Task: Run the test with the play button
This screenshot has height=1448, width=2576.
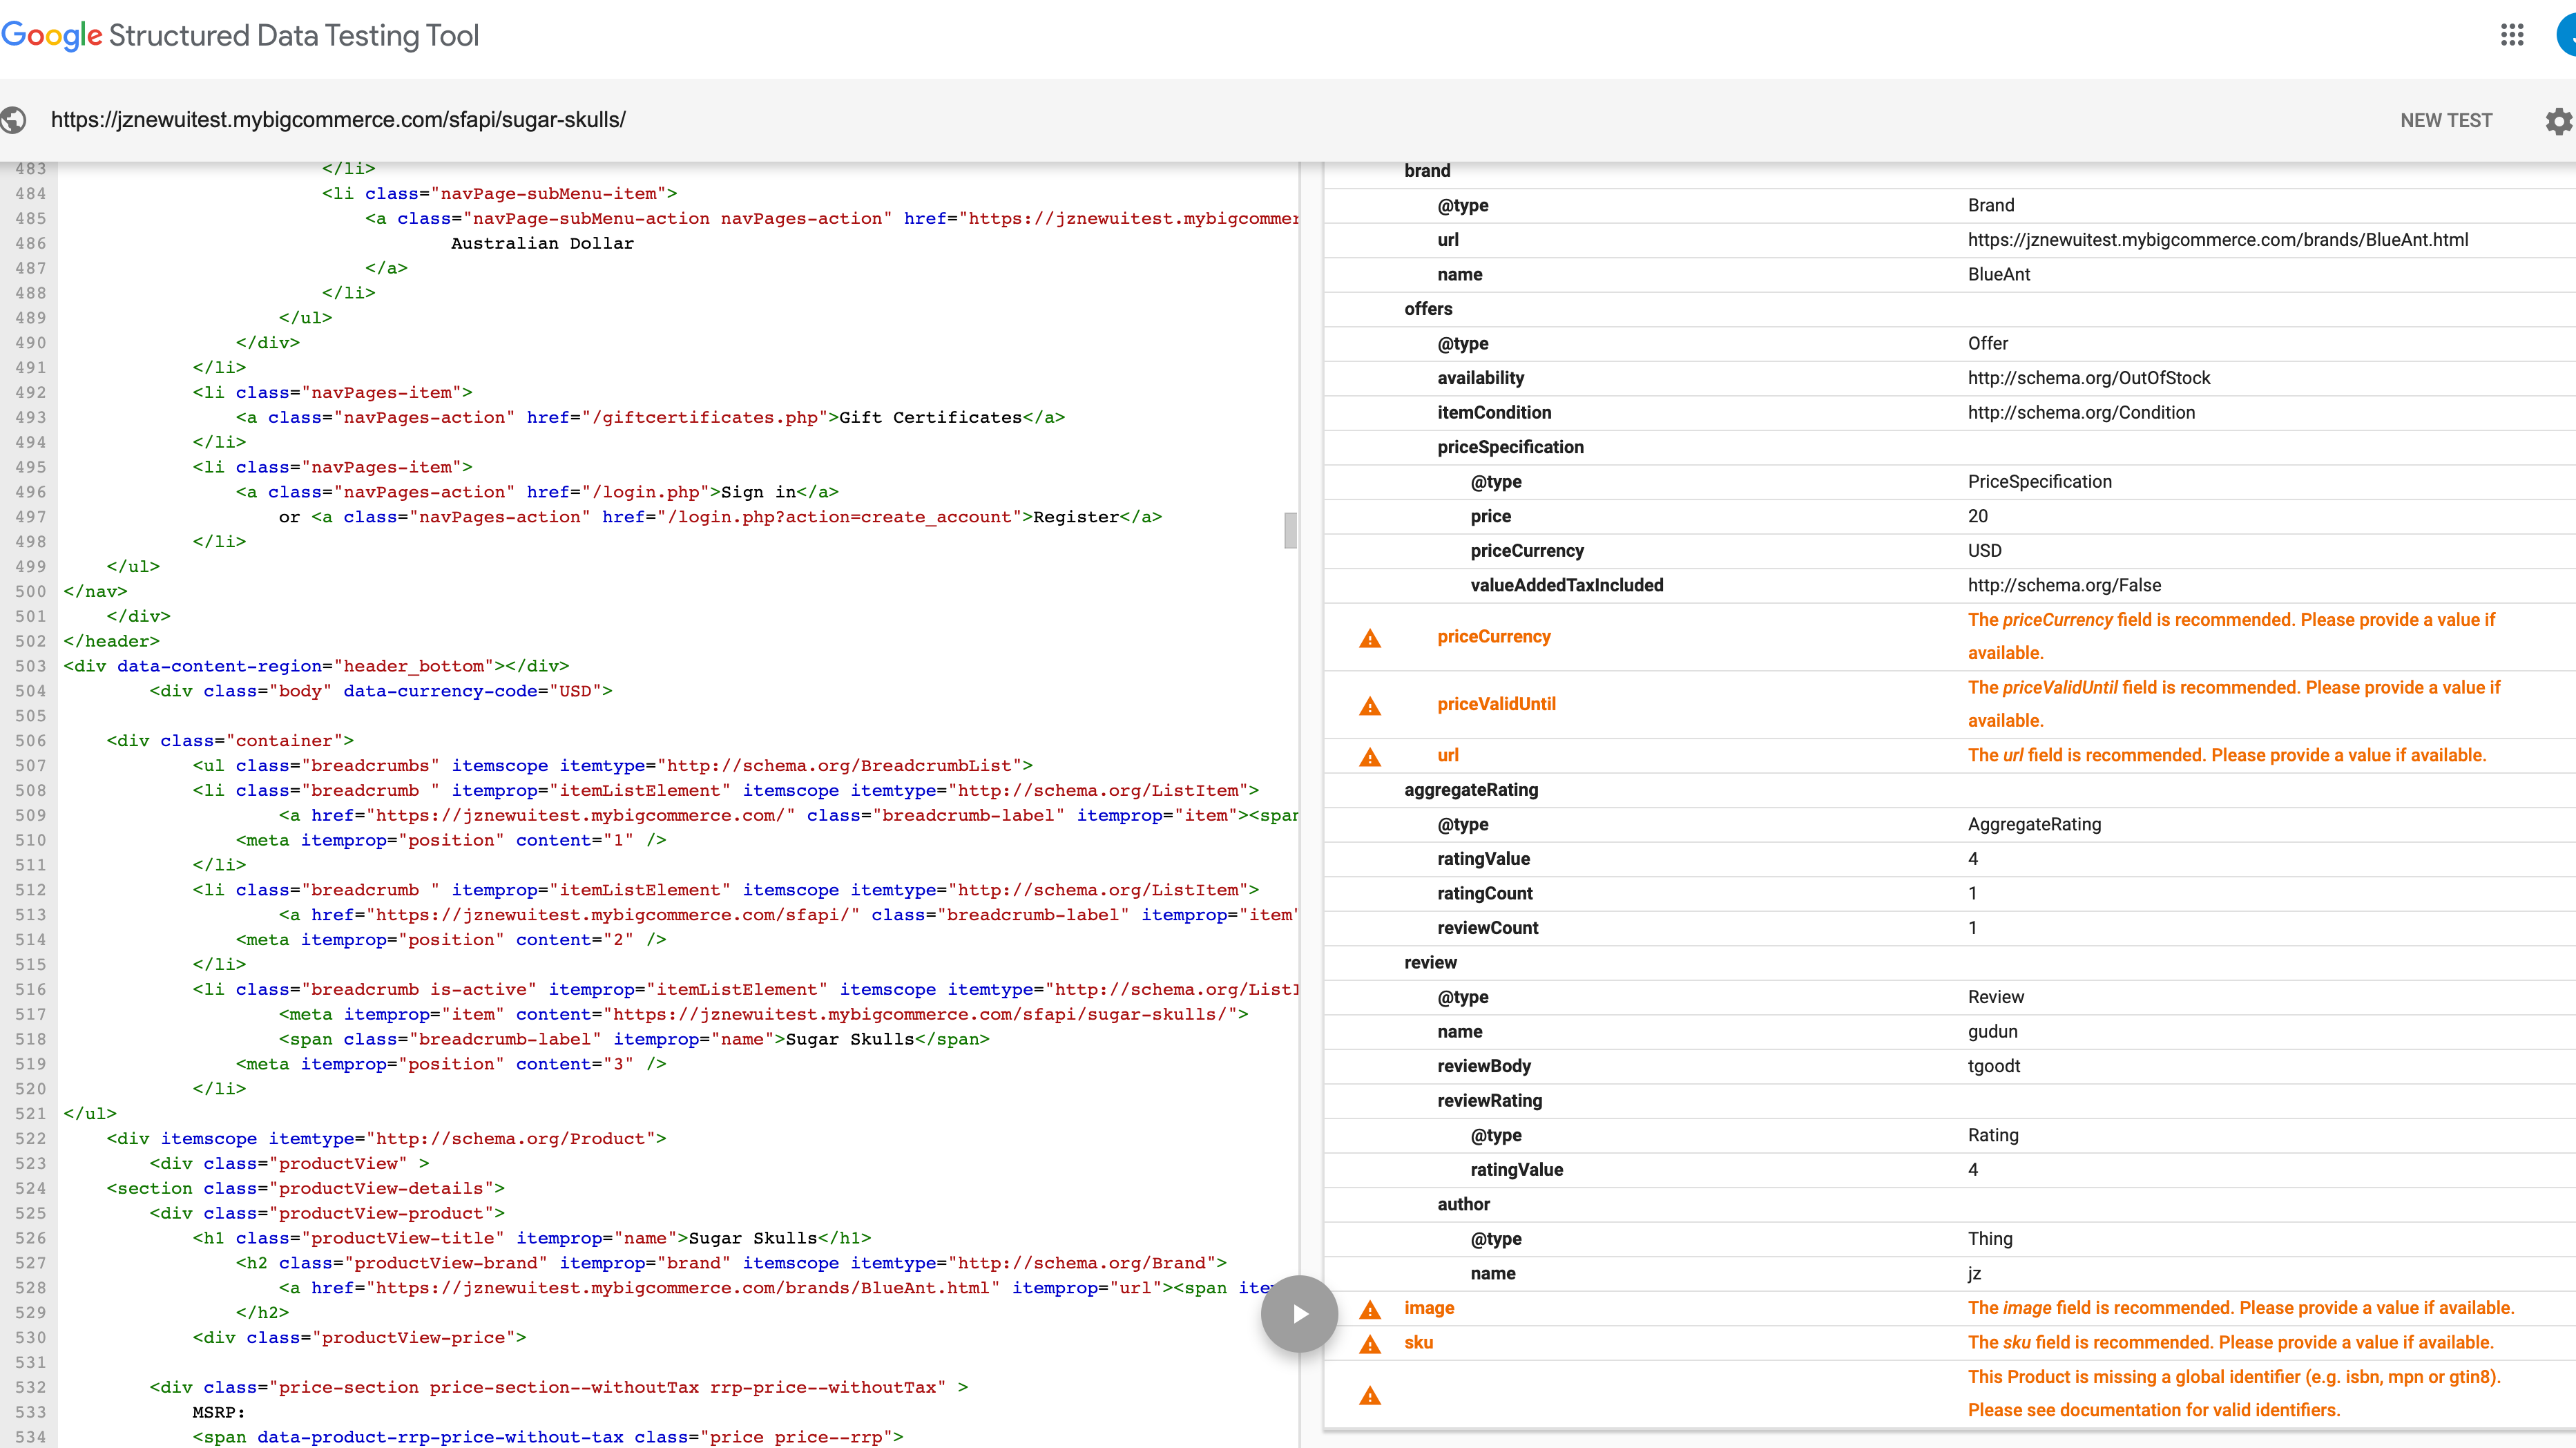Action: point(1299,1313)
